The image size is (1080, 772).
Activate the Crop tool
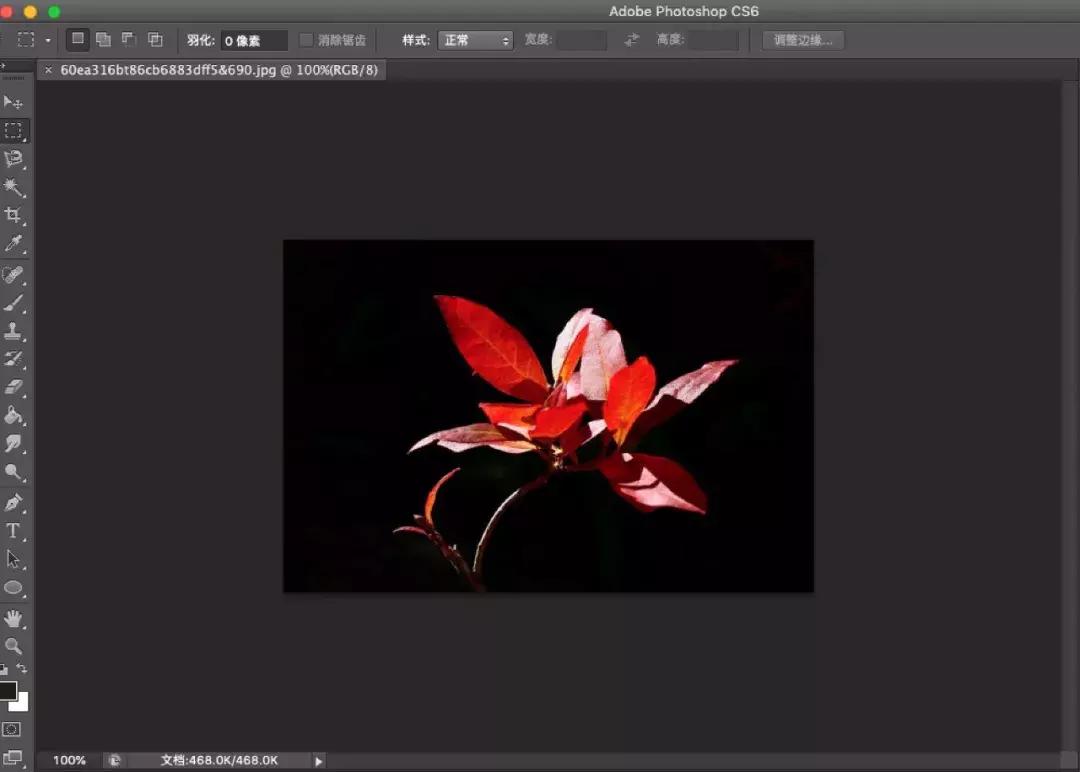point(13,215)
